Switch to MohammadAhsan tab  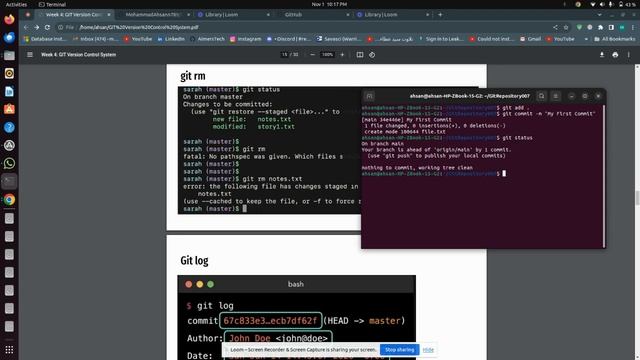(x=152, y=15)
